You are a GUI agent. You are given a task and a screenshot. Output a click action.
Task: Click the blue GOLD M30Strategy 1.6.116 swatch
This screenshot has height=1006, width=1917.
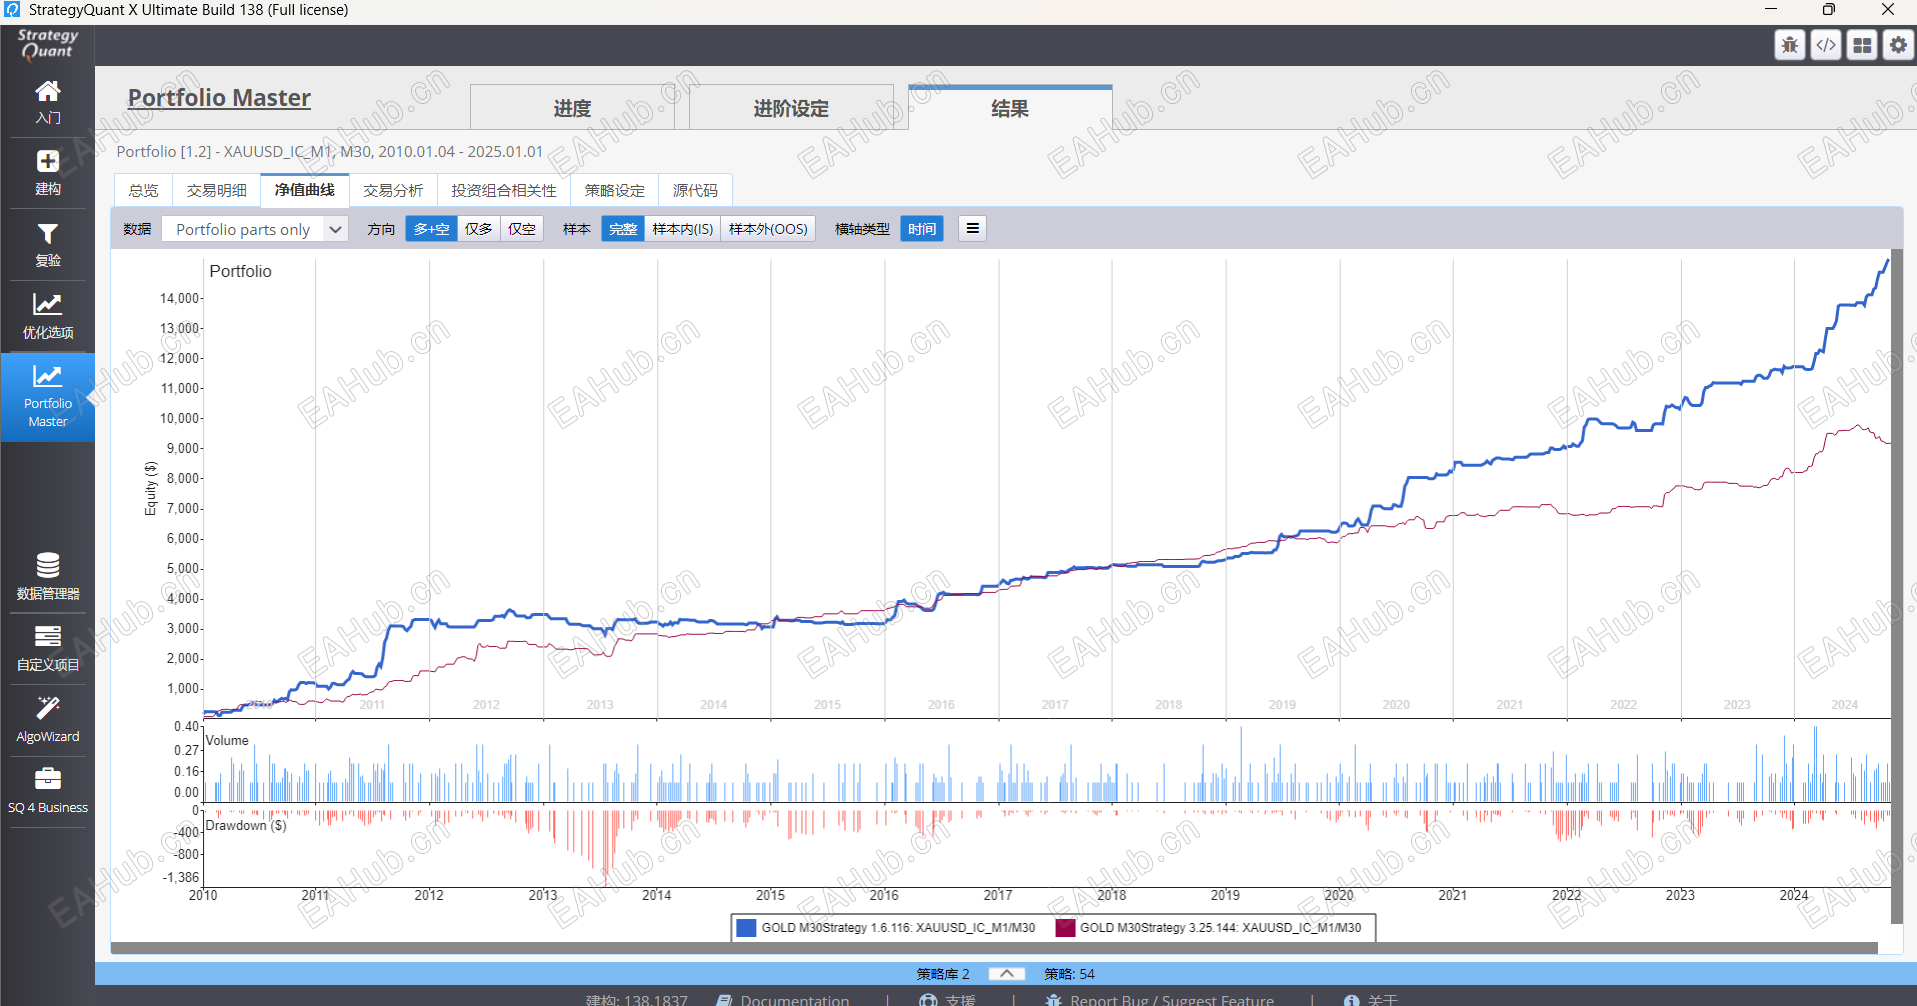[746, 927]
